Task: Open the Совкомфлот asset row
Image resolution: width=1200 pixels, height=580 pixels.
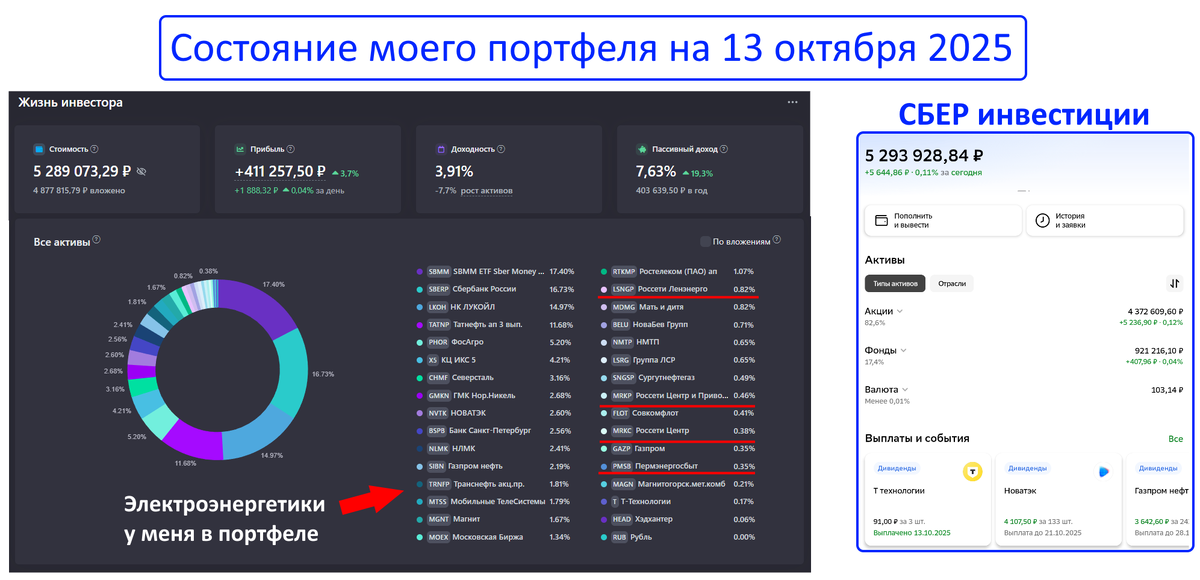Action: coord(677,413)
